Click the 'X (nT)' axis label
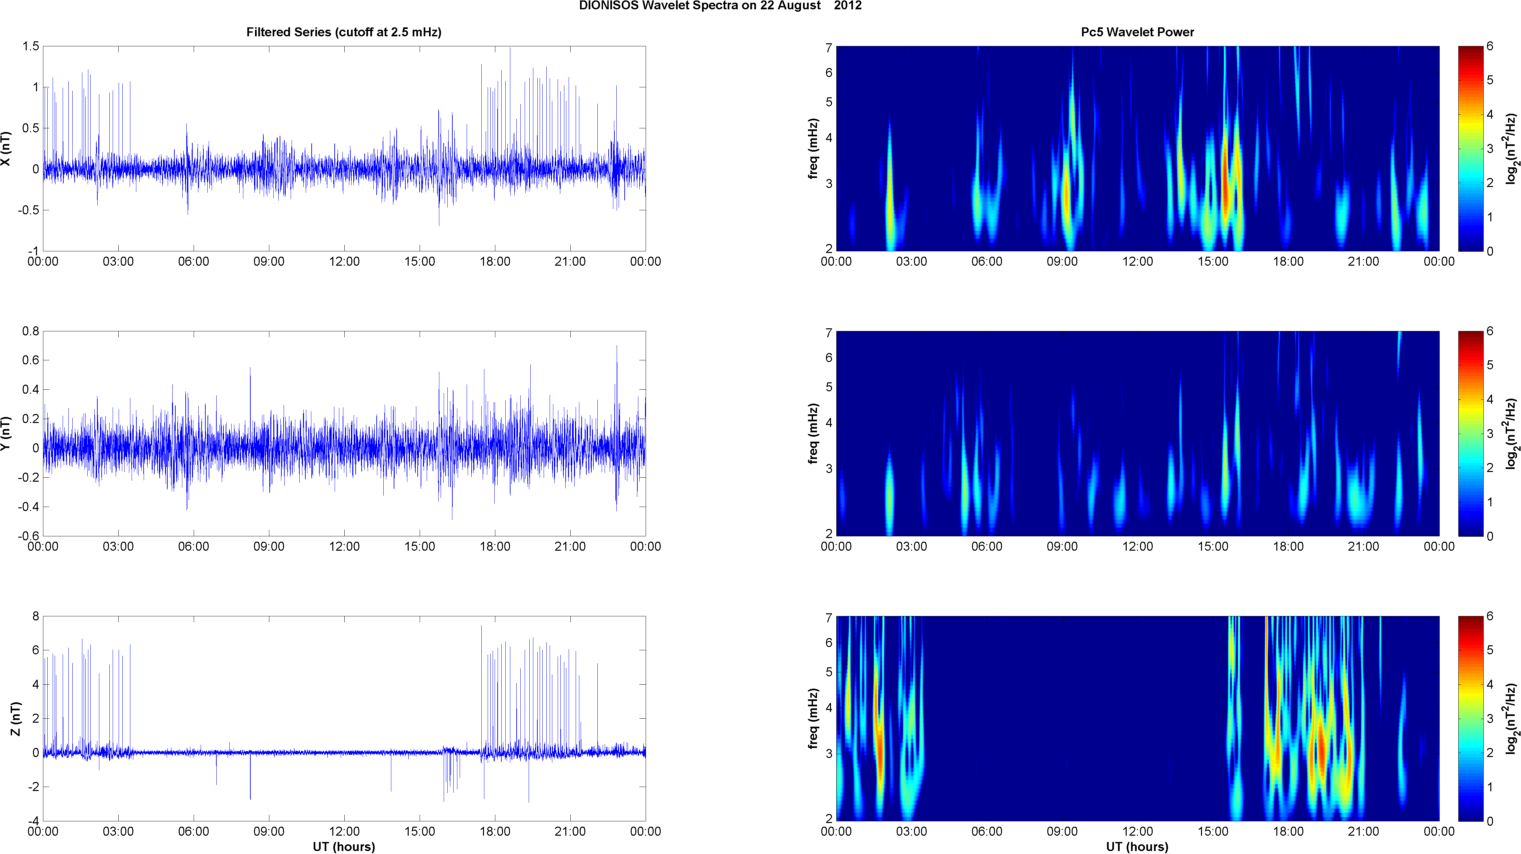 click(6, 149)
